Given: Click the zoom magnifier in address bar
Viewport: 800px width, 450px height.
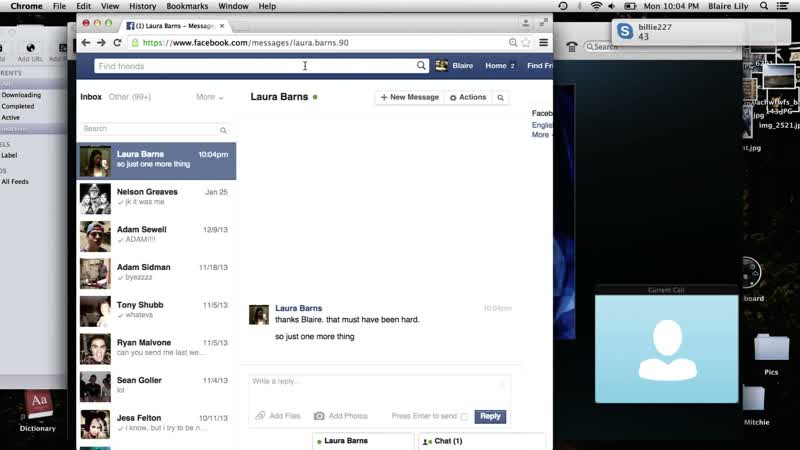Looking at the screenshot, I should coord(513,43).
